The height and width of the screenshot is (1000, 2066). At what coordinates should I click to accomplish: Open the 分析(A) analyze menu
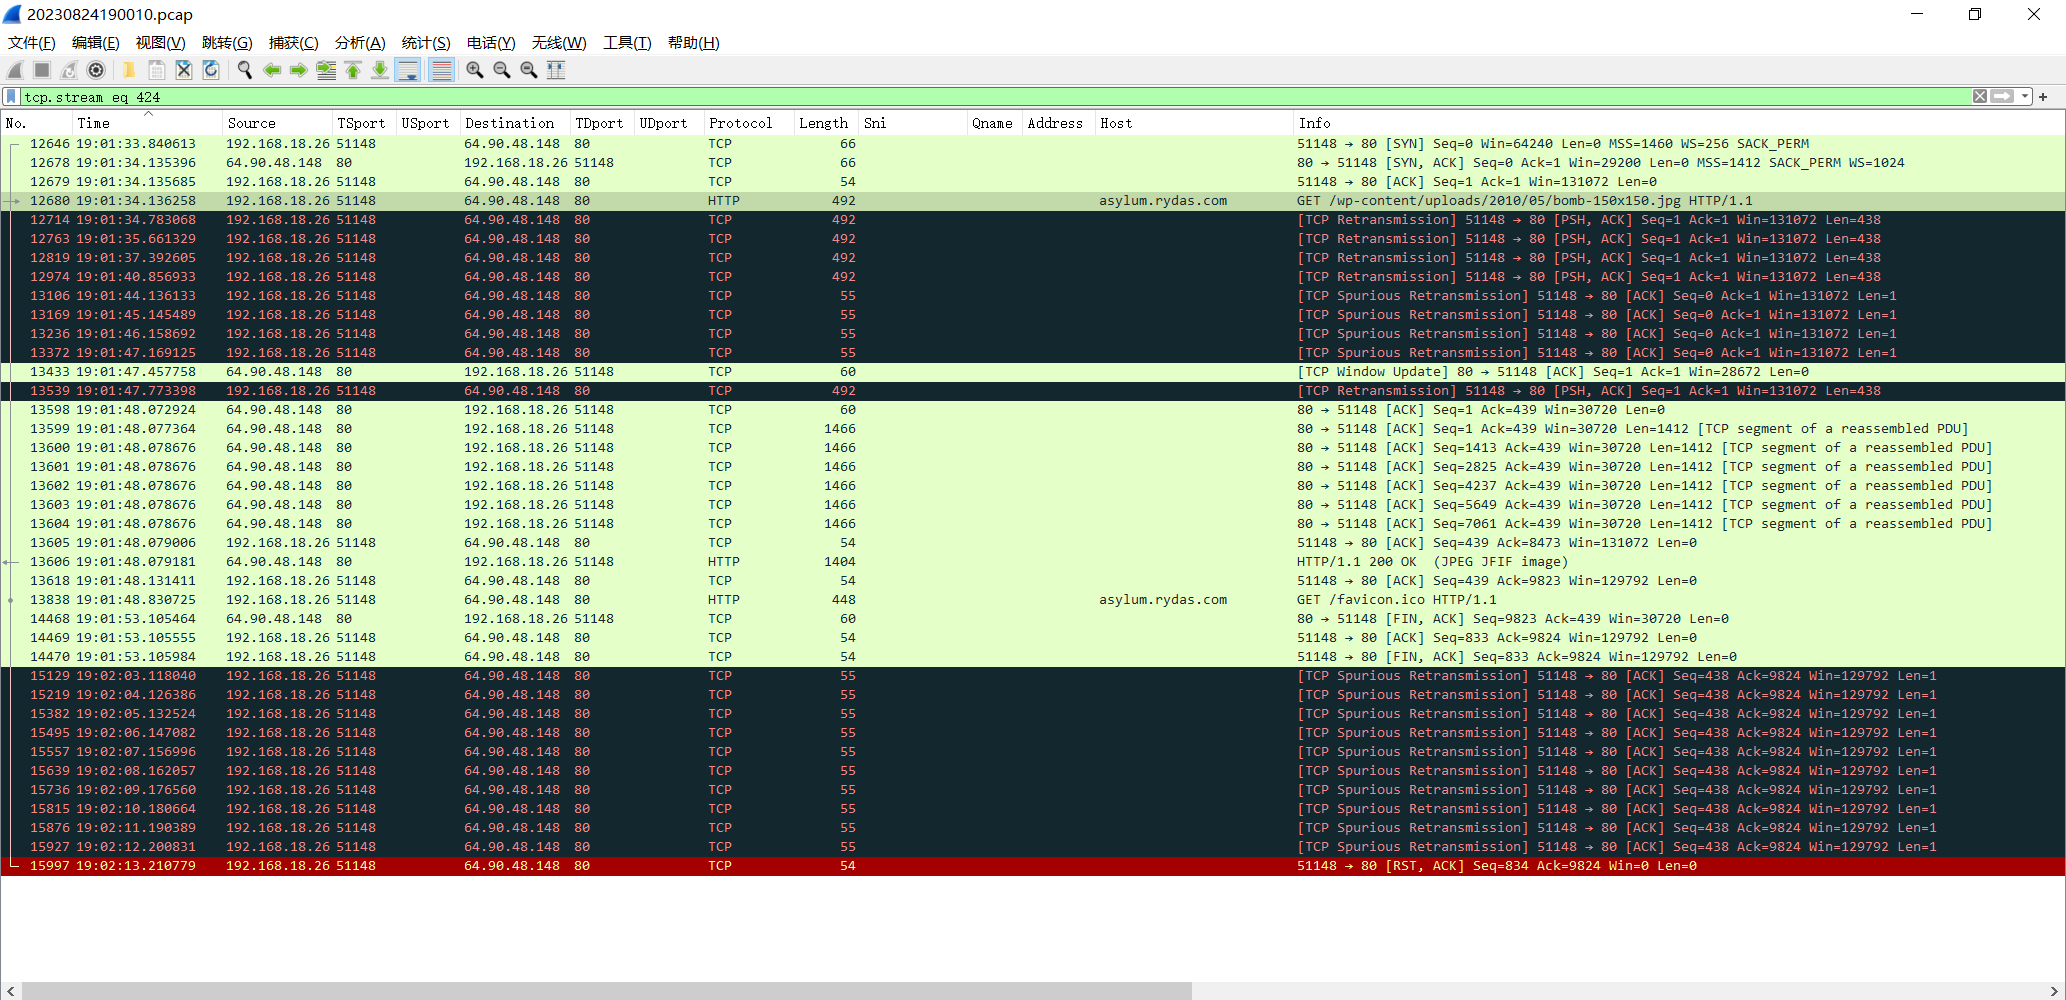tap(359, 43)
